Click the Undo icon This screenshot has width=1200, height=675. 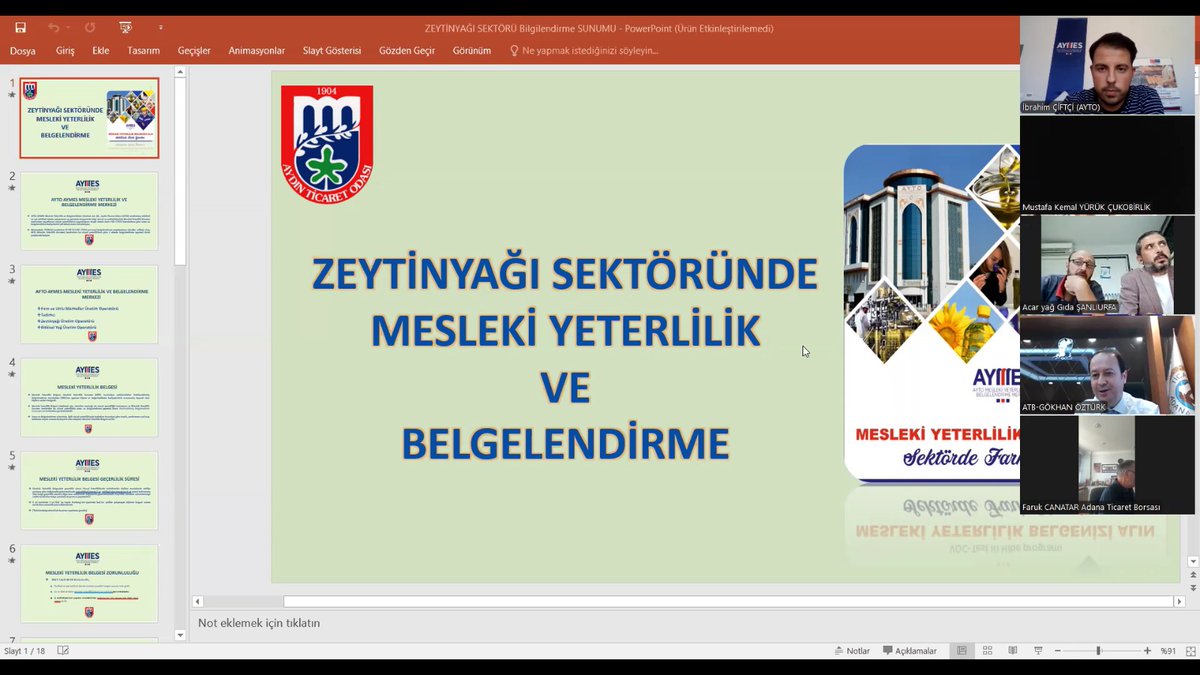pos(53,27)
